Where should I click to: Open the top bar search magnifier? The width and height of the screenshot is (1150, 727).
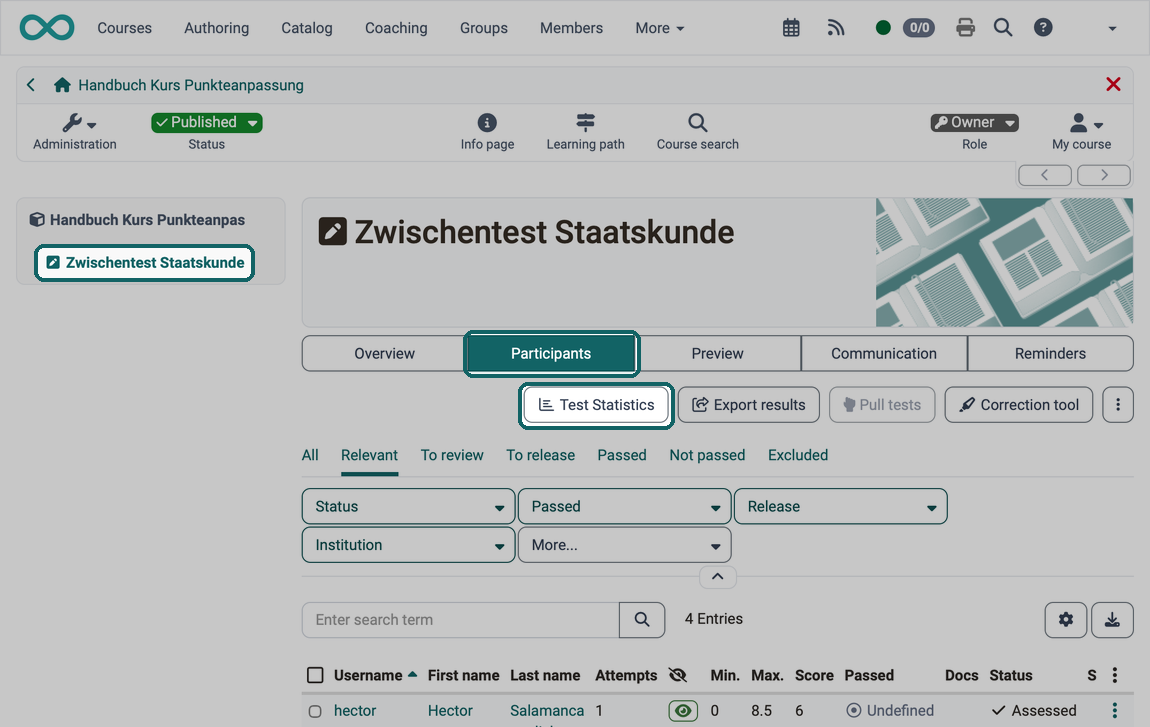[1003, 28]
